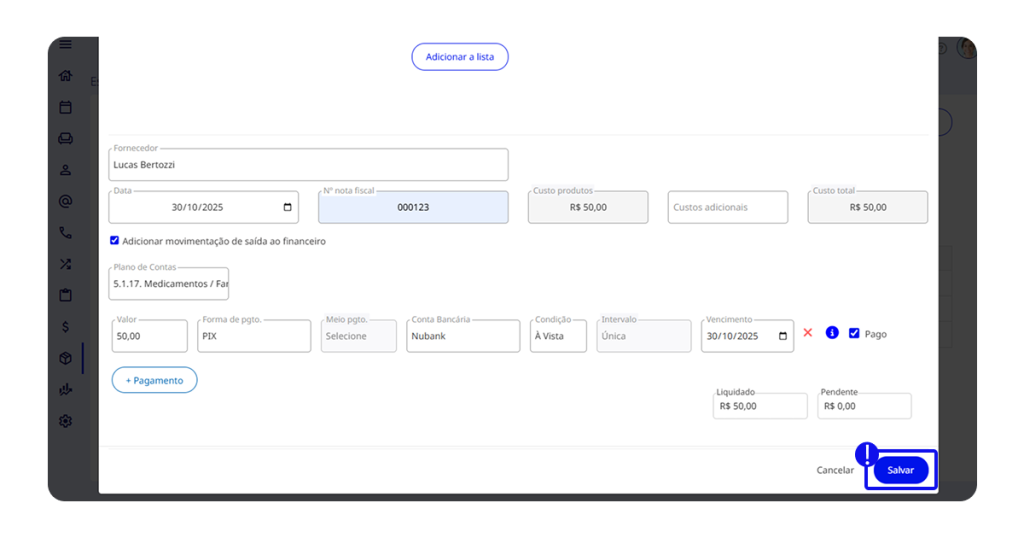This screenshot has height=538, width=1024.
Task: Open the settings gear in the sidebar
Action: click(x=66, y=421)
